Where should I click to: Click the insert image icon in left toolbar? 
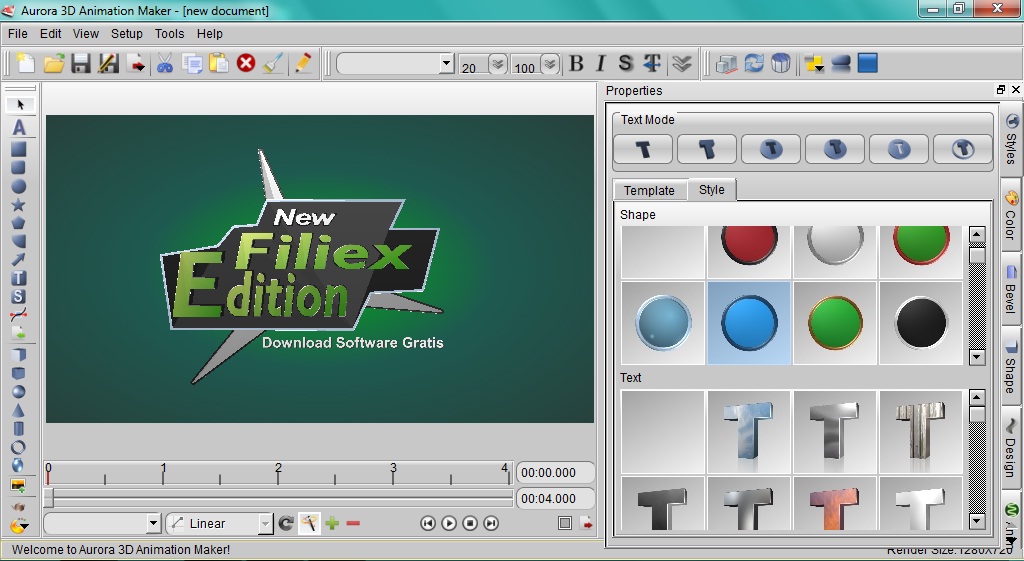[x=18, y=486]
